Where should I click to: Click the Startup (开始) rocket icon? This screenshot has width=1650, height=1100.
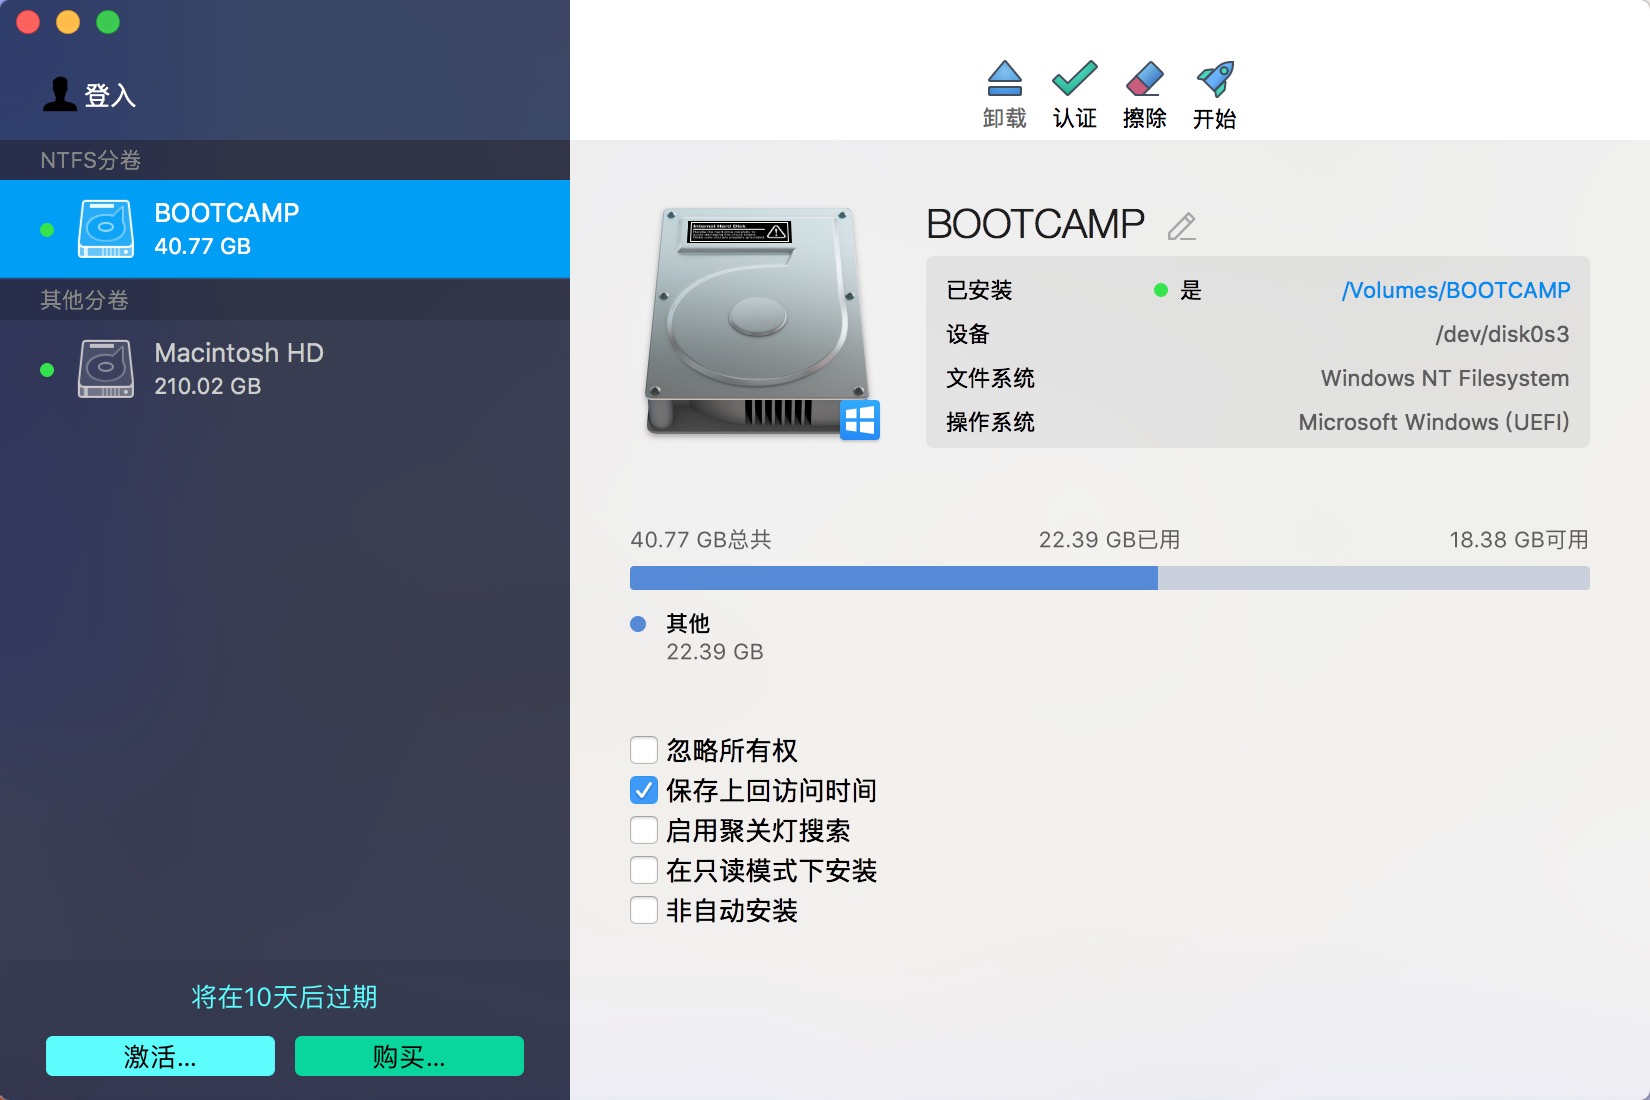(1214, 80)
